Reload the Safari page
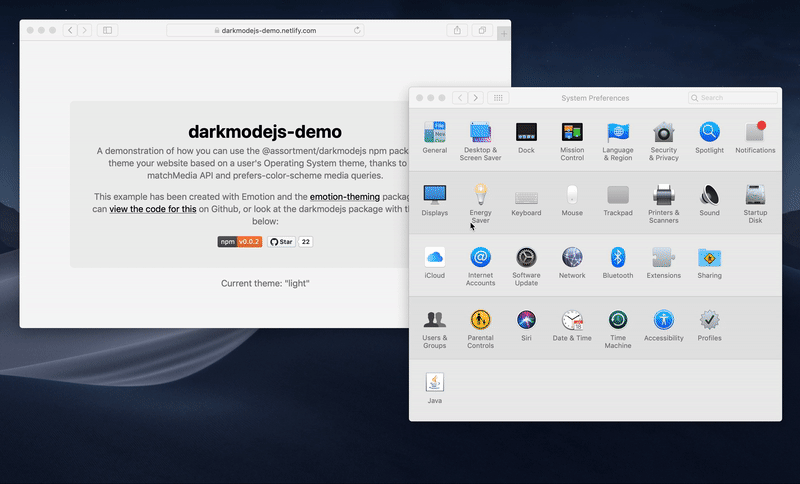 (357, 30)
